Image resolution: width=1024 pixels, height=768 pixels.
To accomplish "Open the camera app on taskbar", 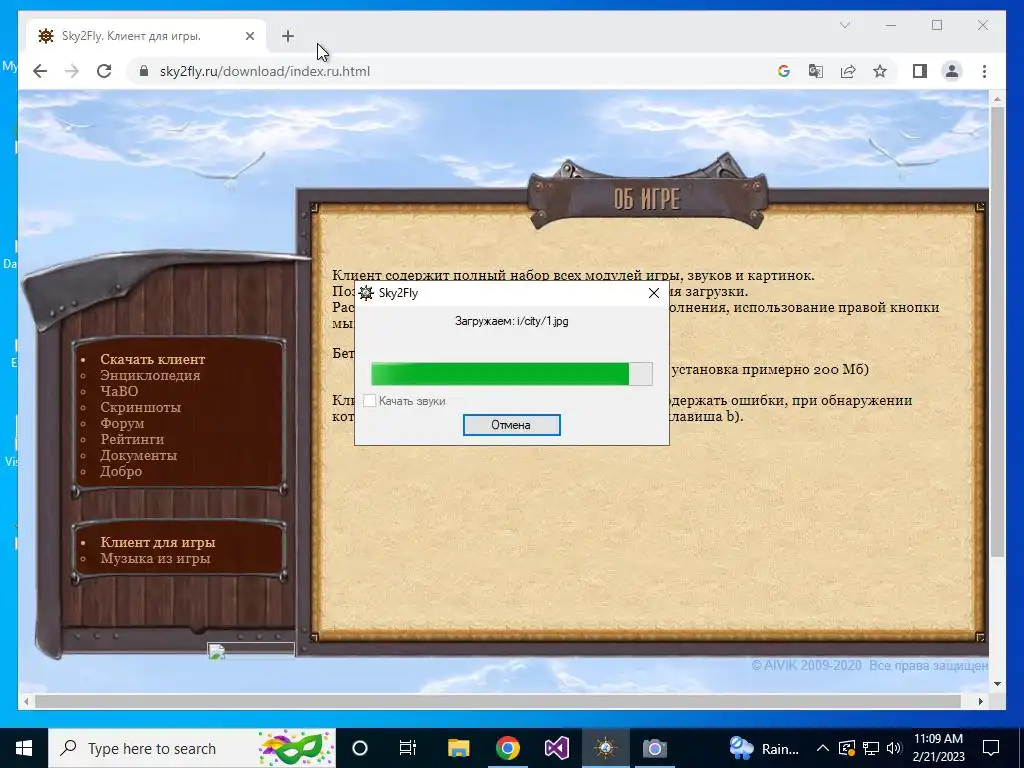I will [654, 748].
